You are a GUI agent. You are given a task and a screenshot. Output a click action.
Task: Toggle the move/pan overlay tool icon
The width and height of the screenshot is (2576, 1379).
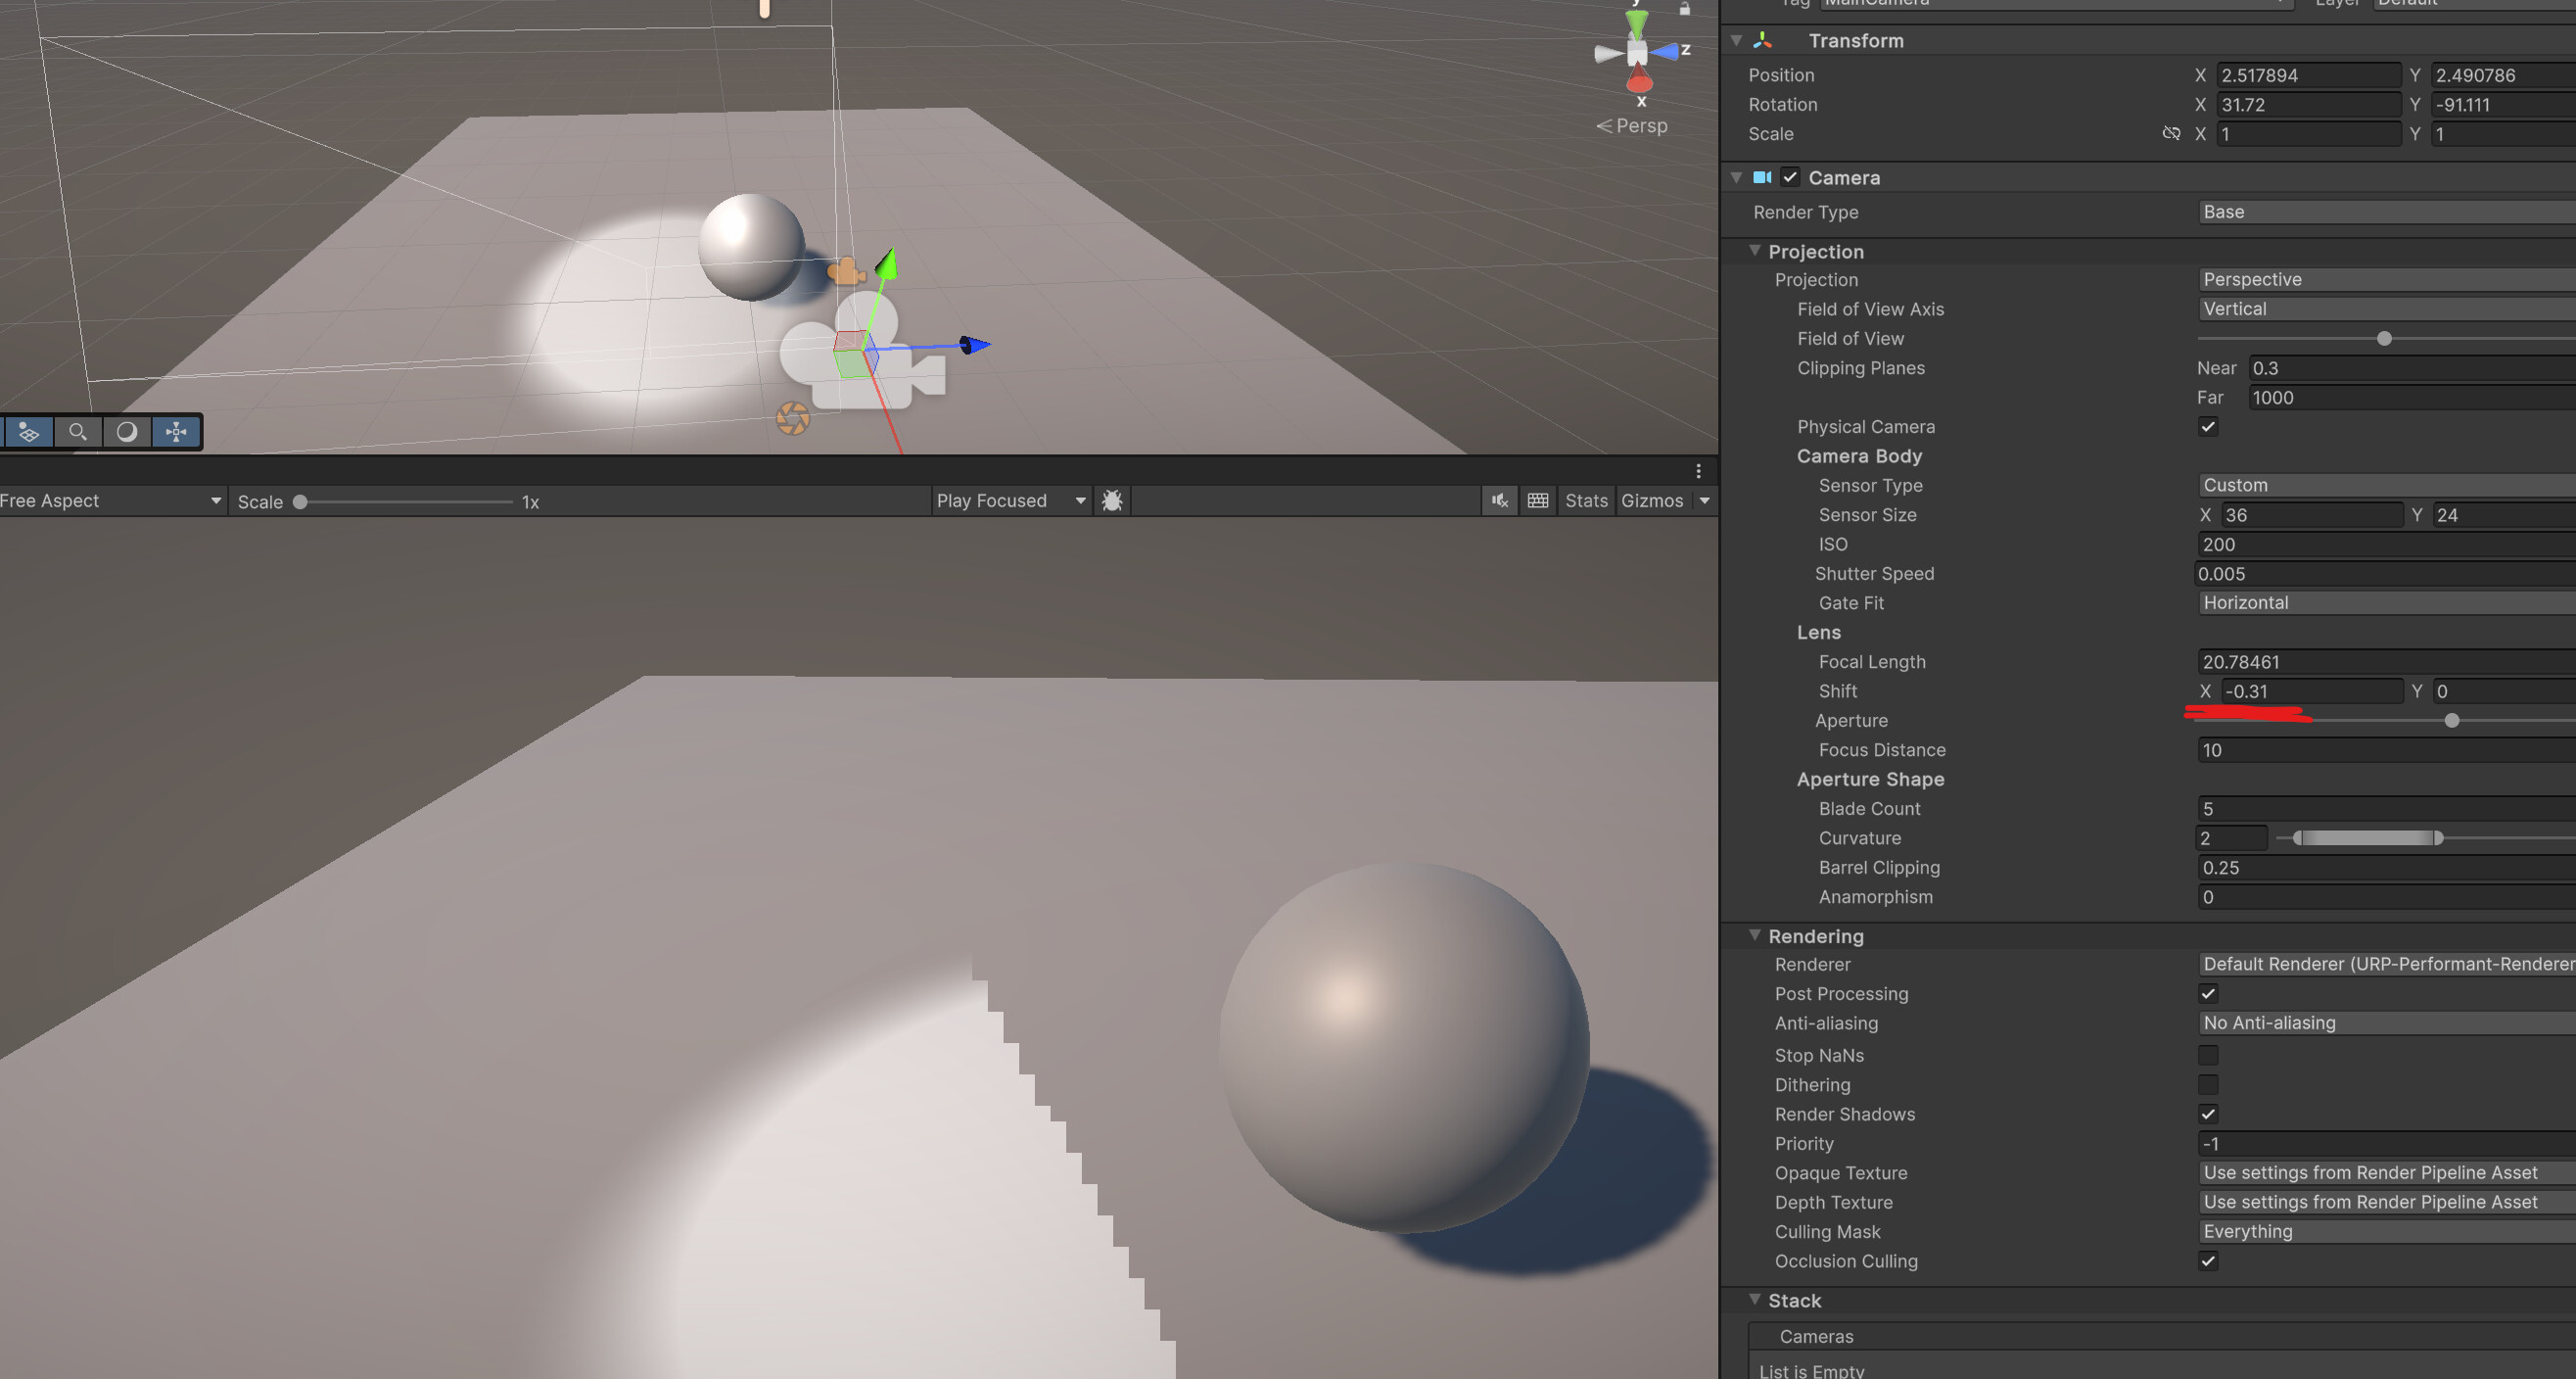click(x=176, y=432)
